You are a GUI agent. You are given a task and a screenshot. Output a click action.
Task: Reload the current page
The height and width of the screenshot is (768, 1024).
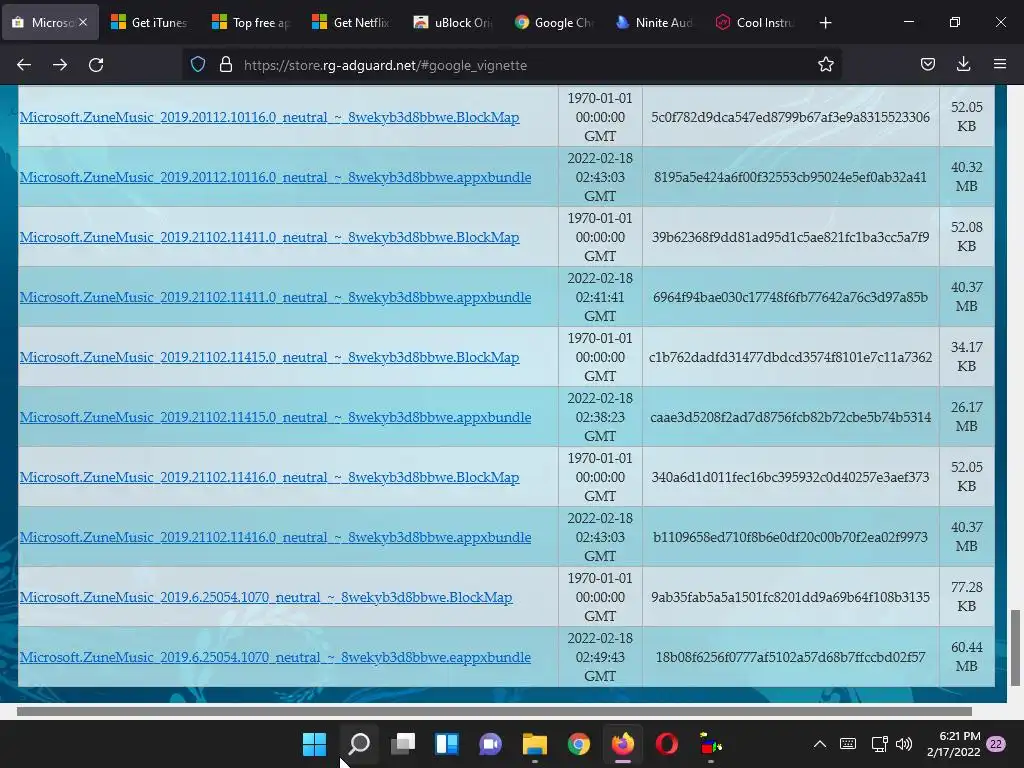pos(96,65)
